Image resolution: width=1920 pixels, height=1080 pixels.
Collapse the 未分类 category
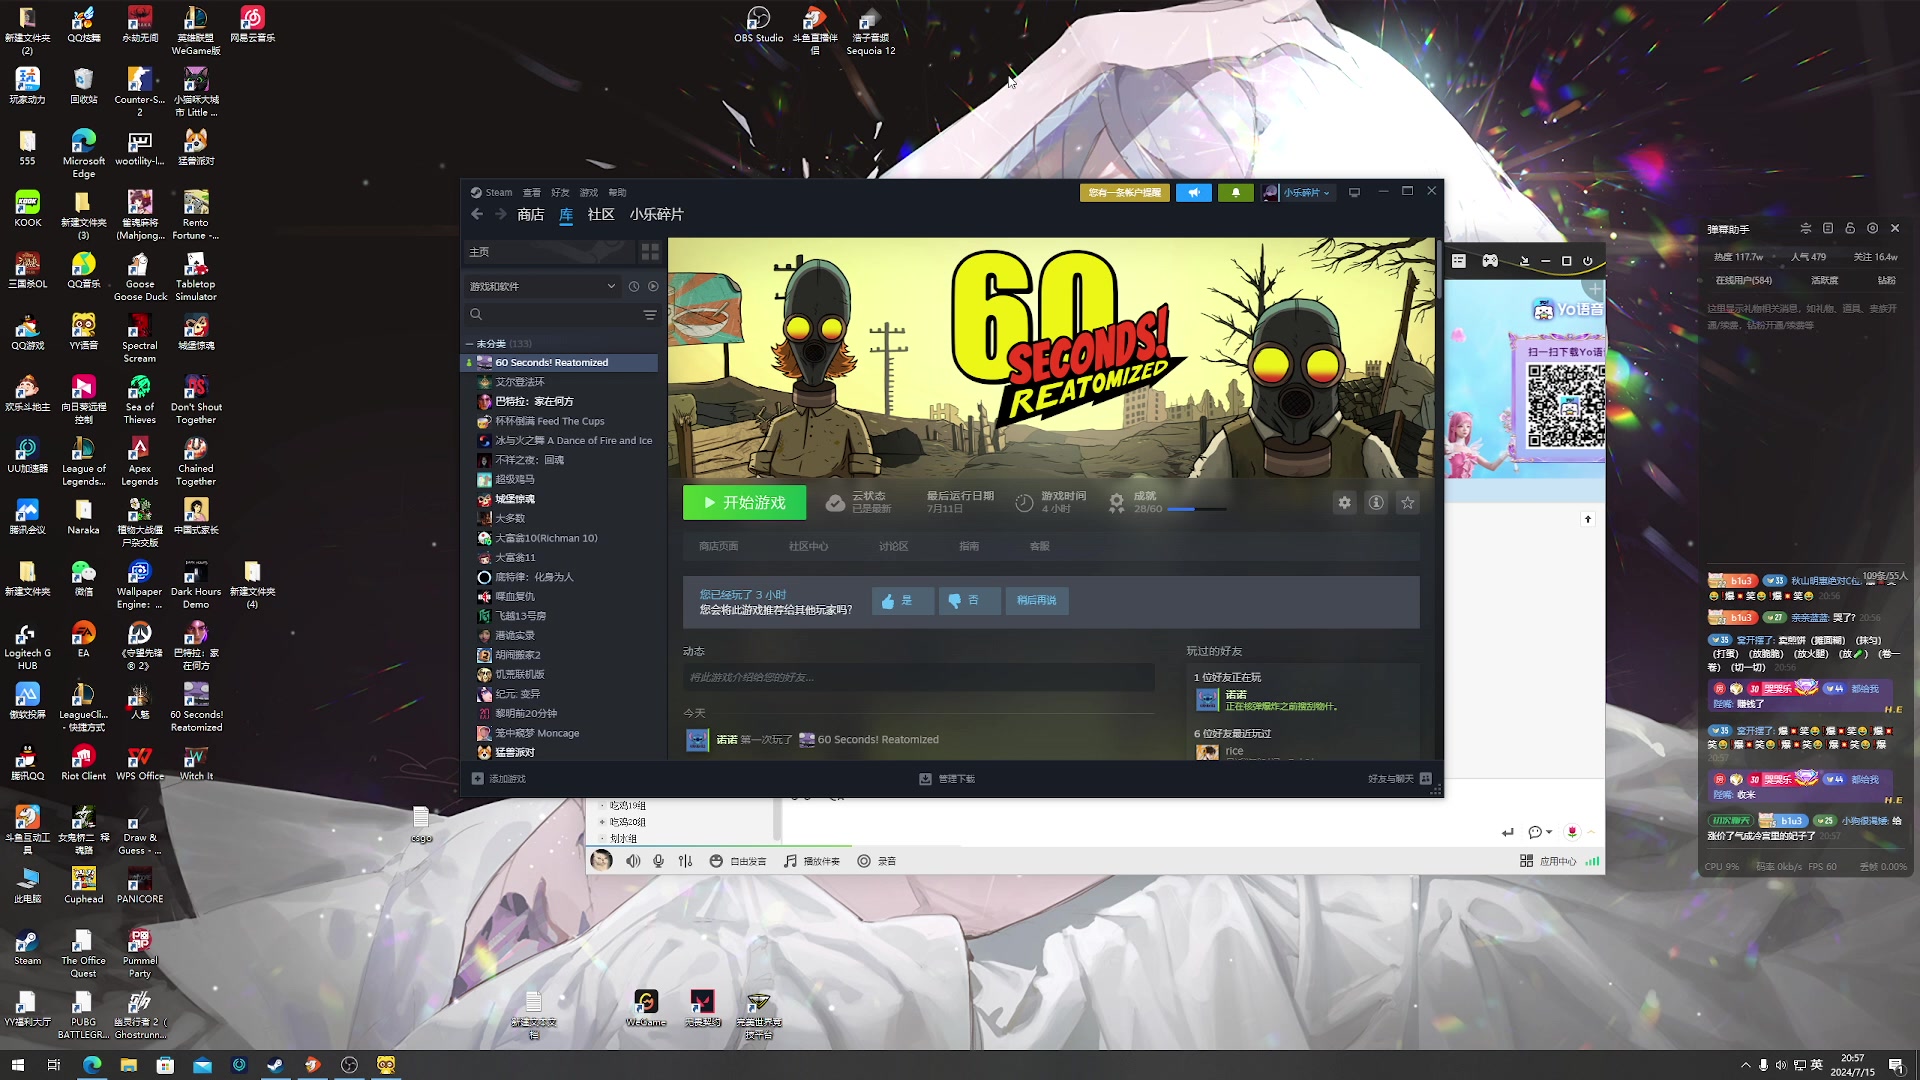469,344
